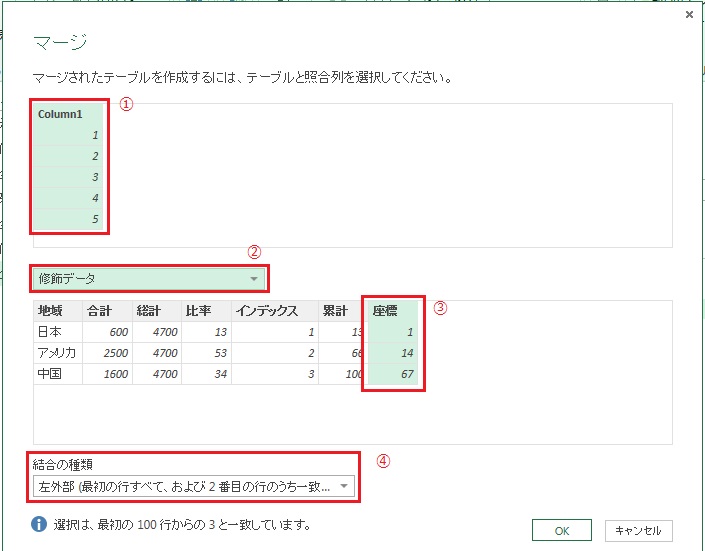This screenshot has width=705, height=551.
Task: Click the 67 value in 座標 column
Action: point(393,374)
